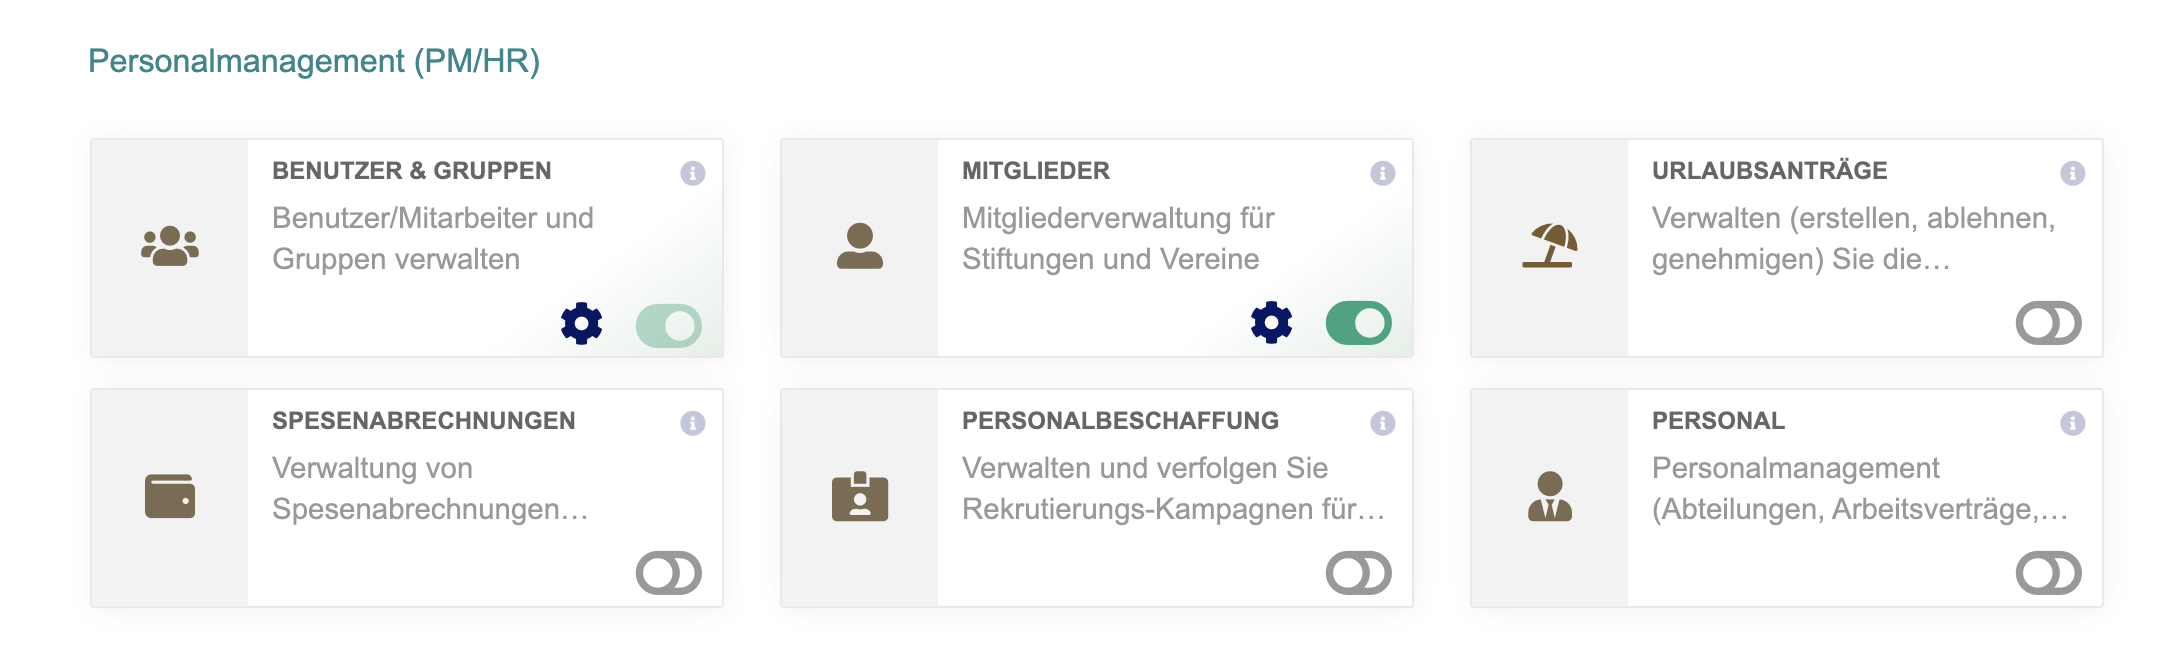The width and height of the screenshot is (2166, 672).
Task: Show info for Benutzer & Gruppen module
Action: (x=693, y=173)
